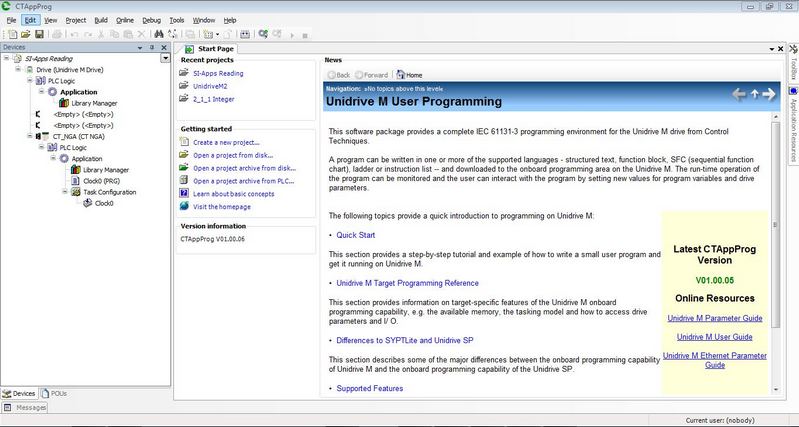Click the Copy toolbar icon
Viewport: 799px width, 427px height.
[115, 34]
